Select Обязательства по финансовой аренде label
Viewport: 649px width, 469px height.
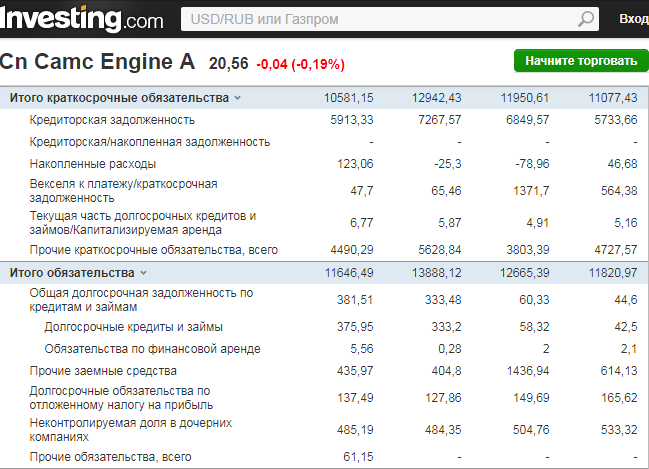click(153, 349)
